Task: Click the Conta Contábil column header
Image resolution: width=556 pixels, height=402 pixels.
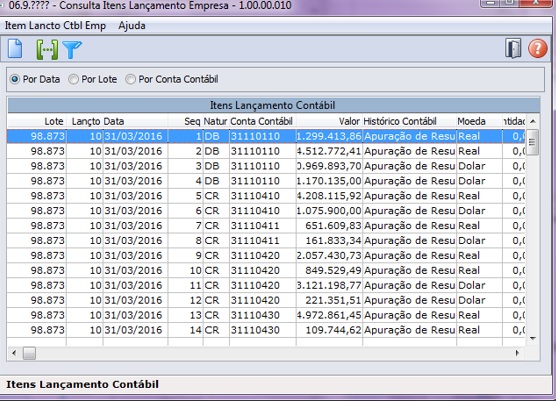Action: 262,121
